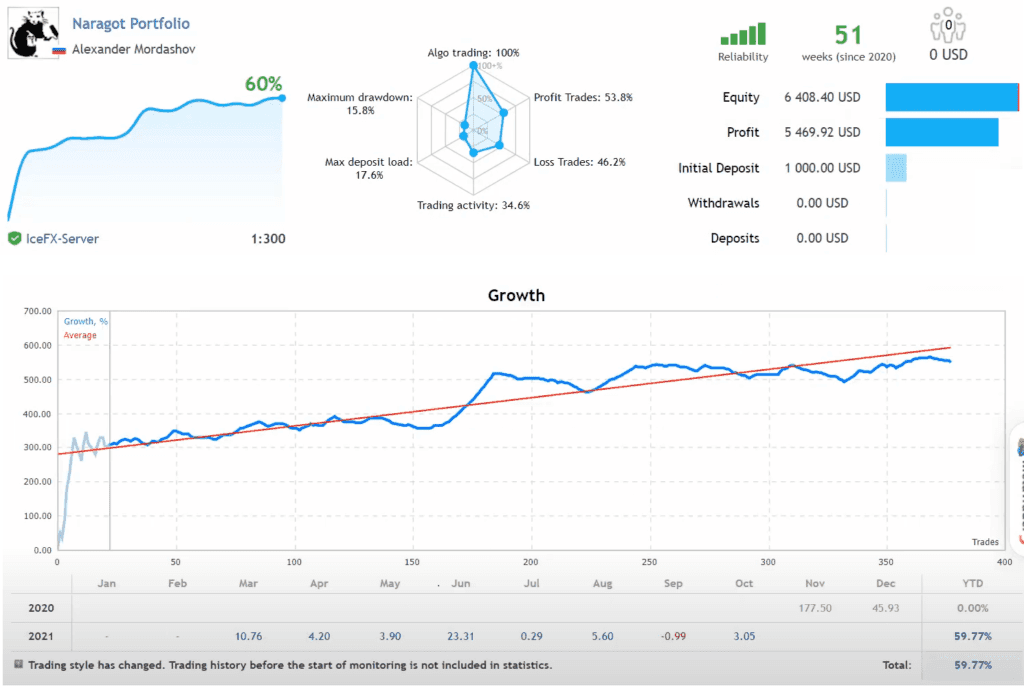The height and width of the screenshot is (686, 1024).
Task: Toggle the Average line in the chart legend
Action: [81, 336]
